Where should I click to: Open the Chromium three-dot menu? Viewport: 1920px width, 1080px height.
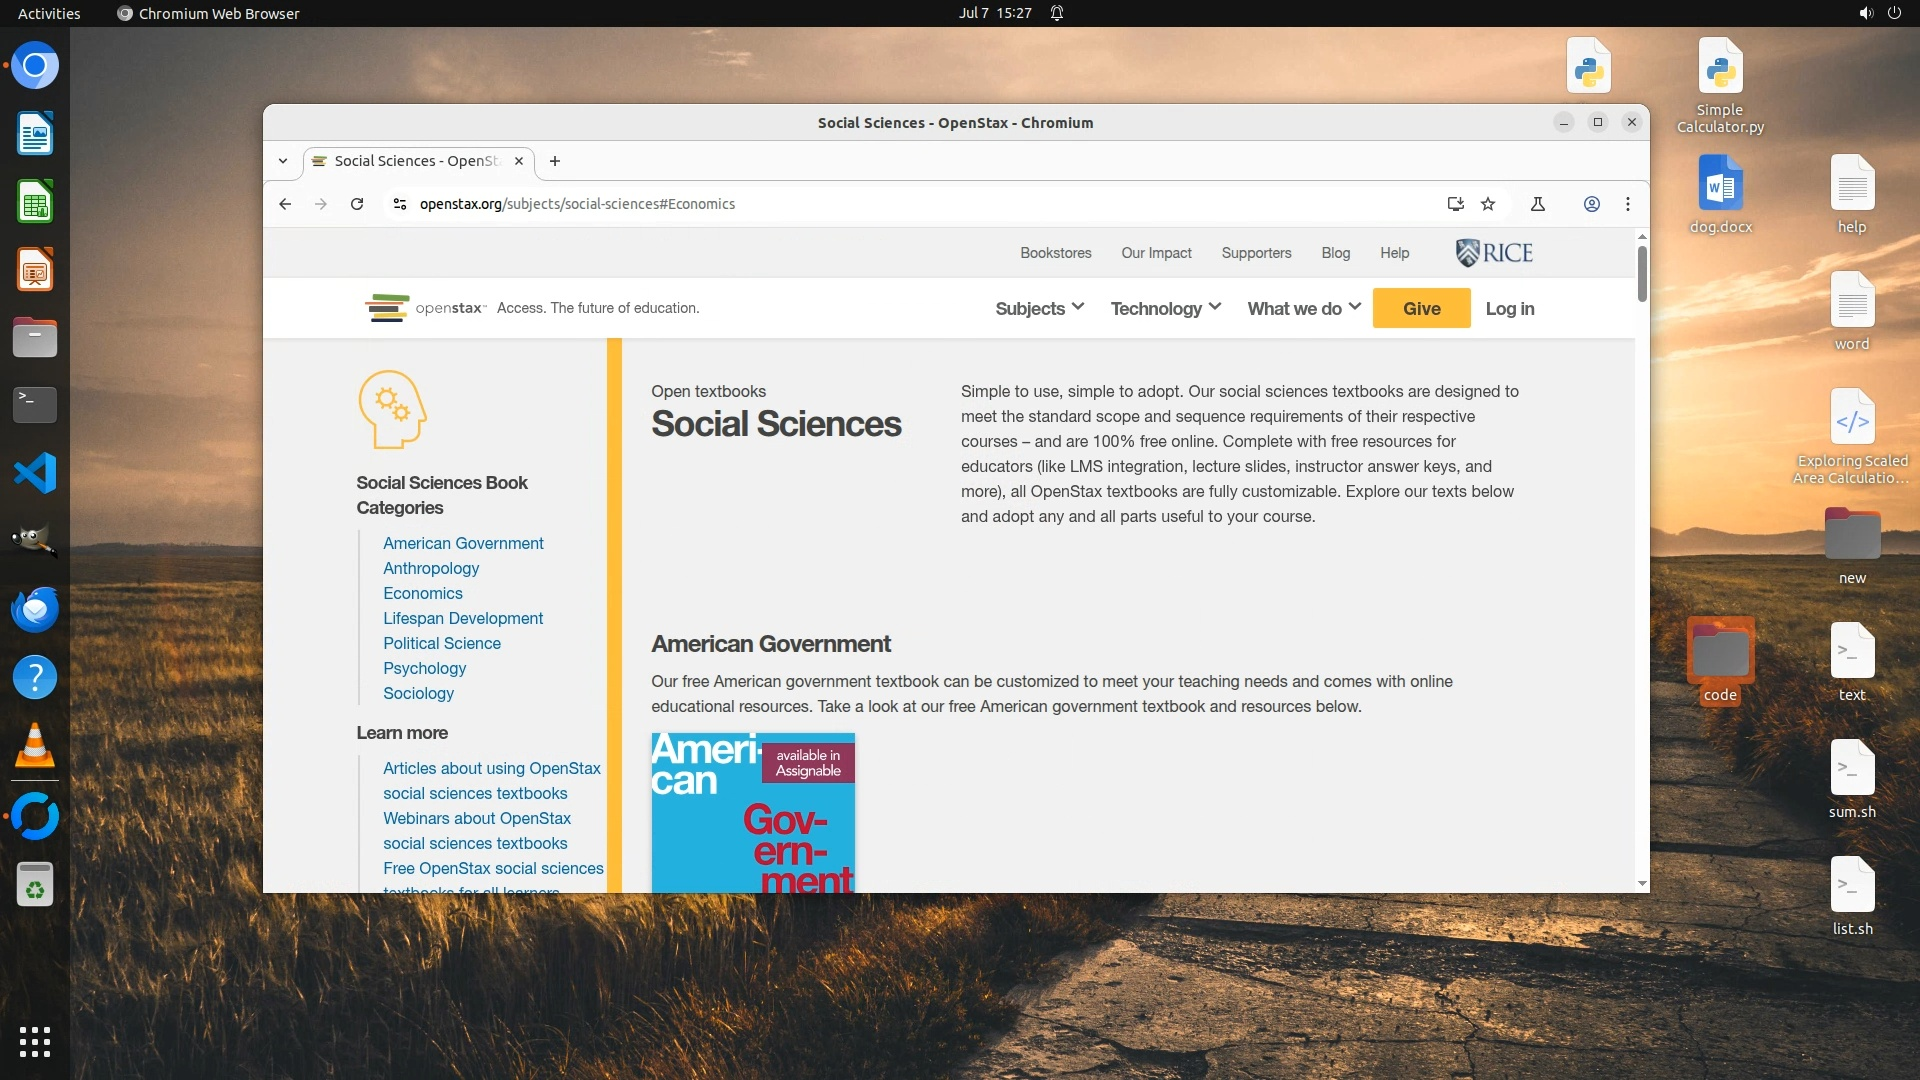pyautogui.click(x=1628, y=204)
